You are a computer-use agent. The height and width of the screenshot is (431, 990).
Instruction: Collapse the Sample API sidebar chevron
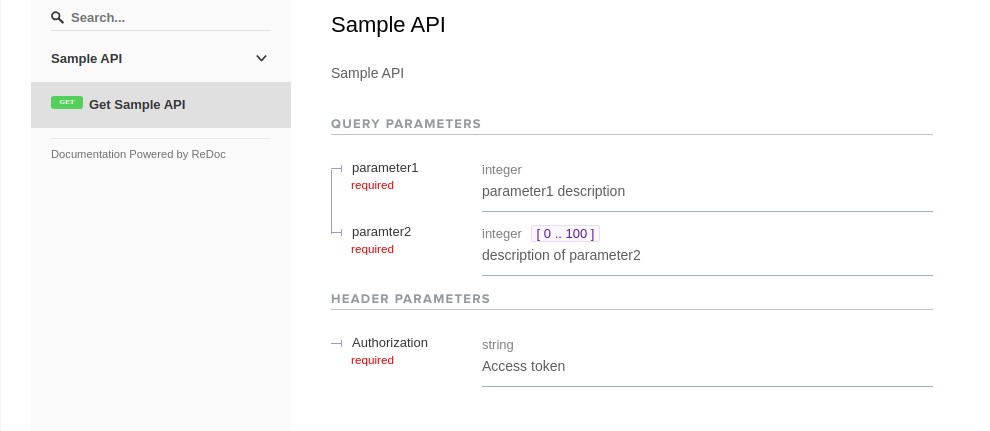coord(261,59)
